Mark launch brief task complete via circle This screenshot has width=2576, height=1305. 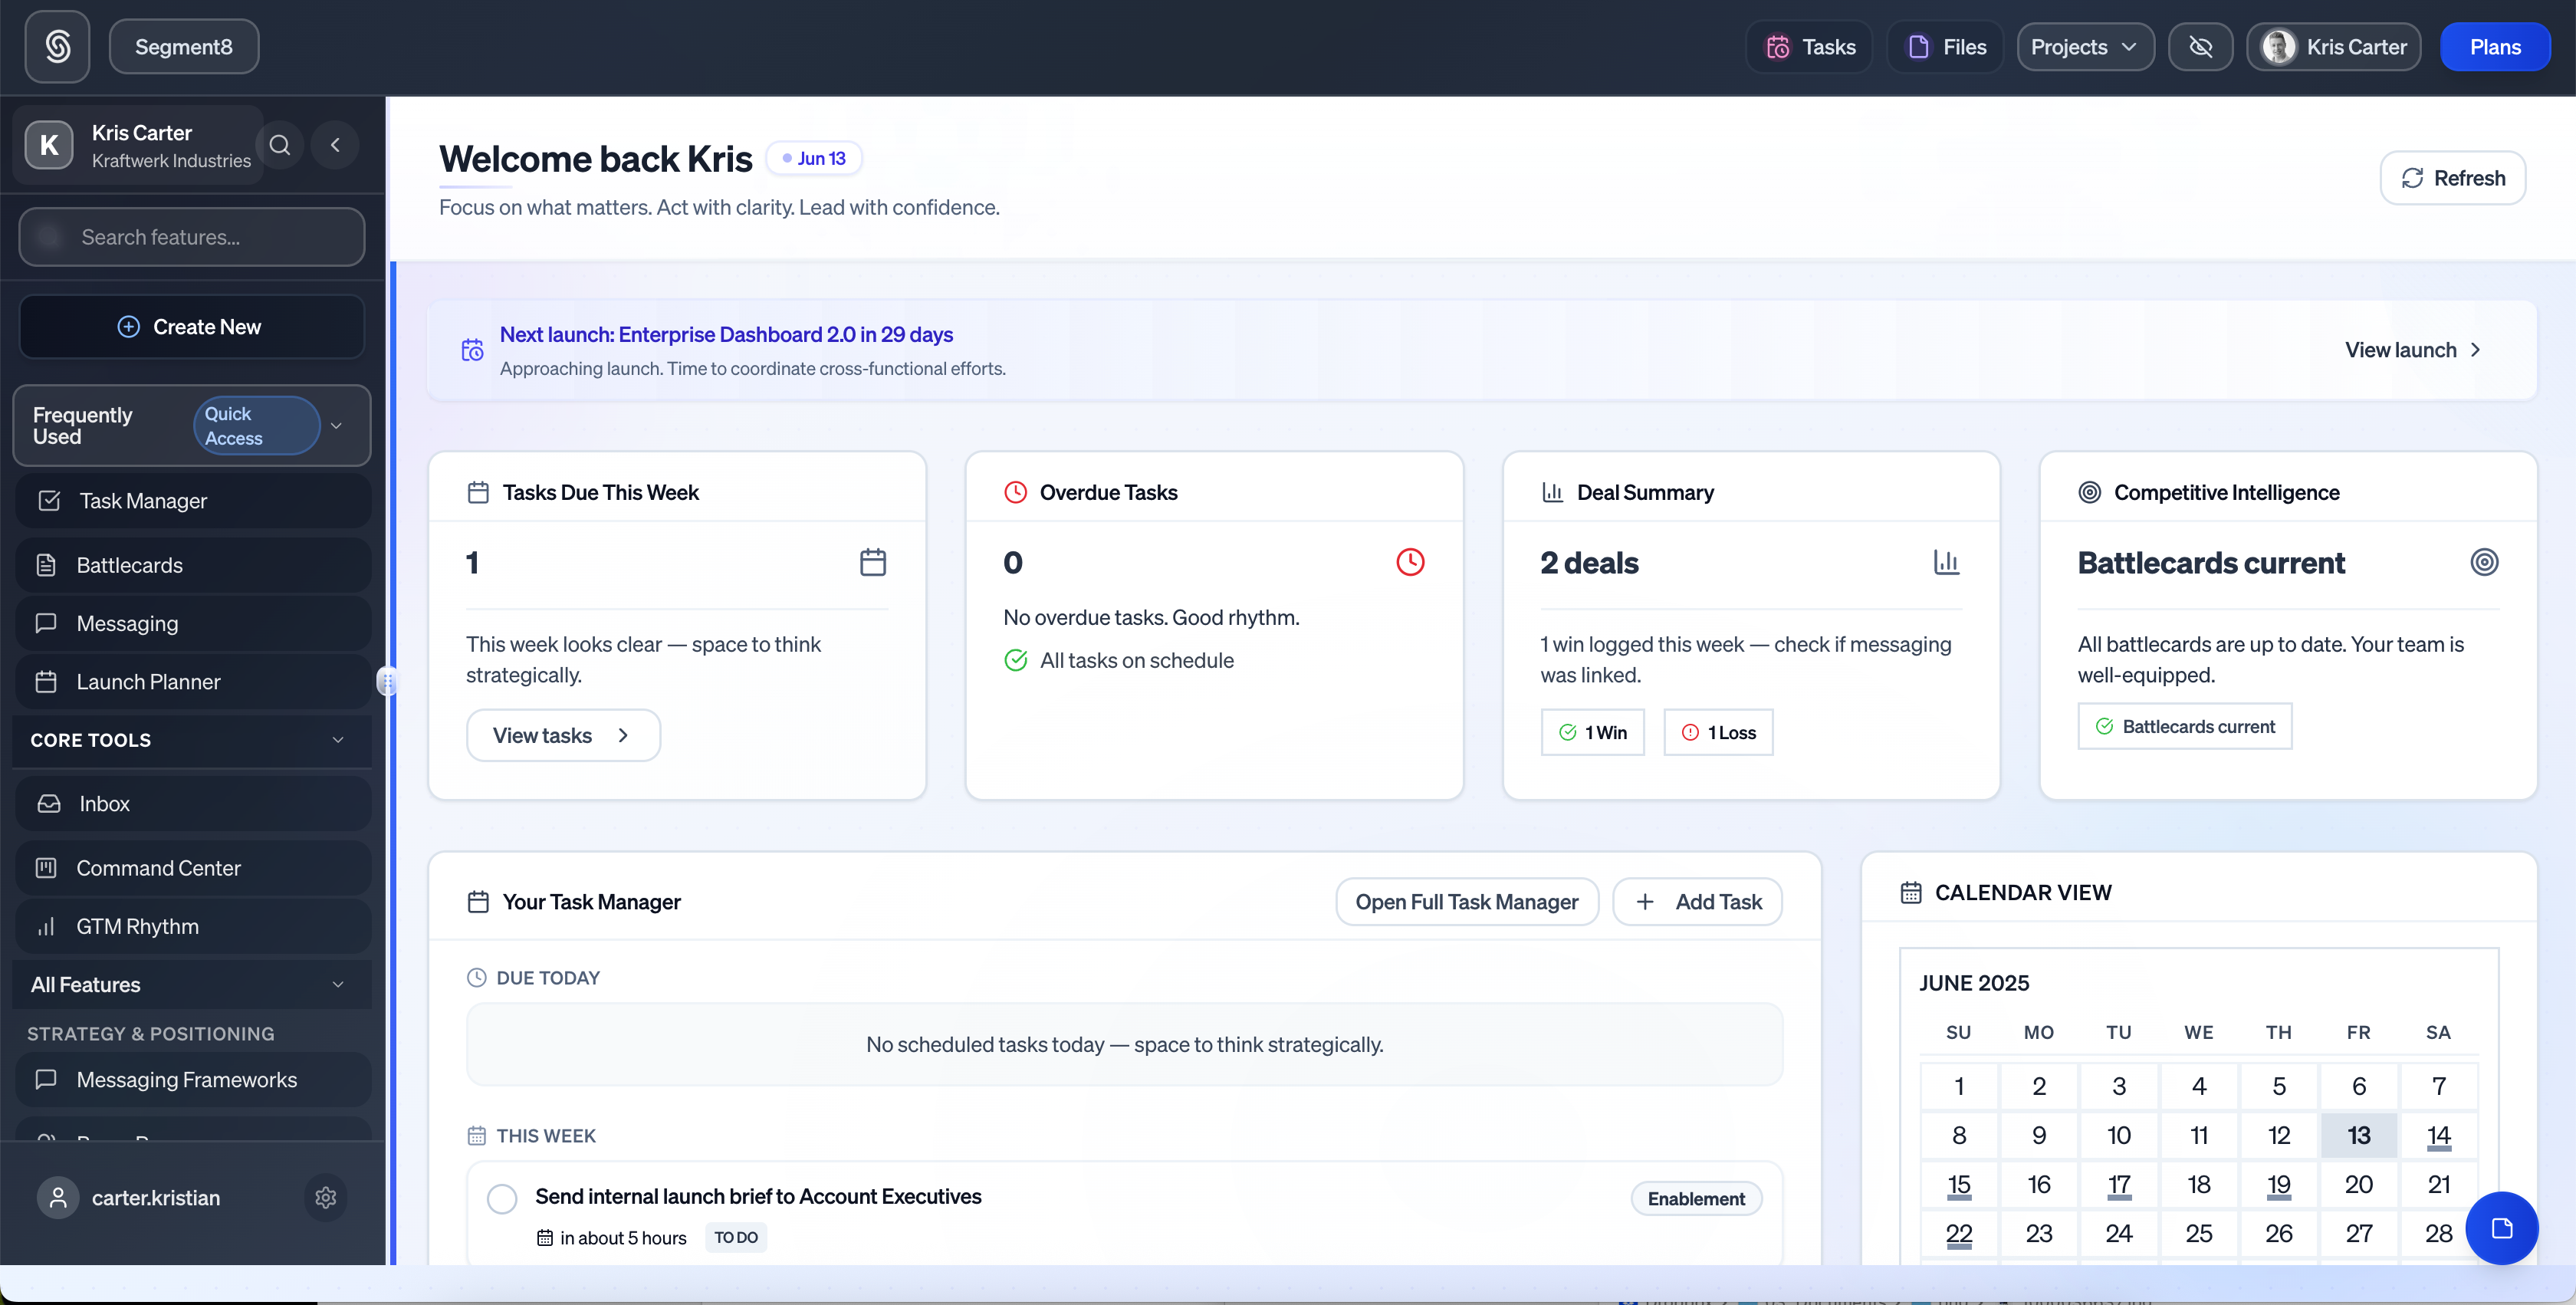(502, 1198)
